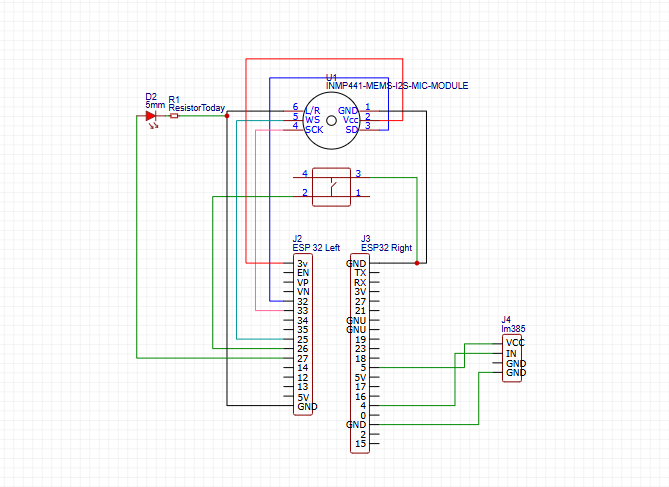Click the lm385 label of J4

[513, 329]
